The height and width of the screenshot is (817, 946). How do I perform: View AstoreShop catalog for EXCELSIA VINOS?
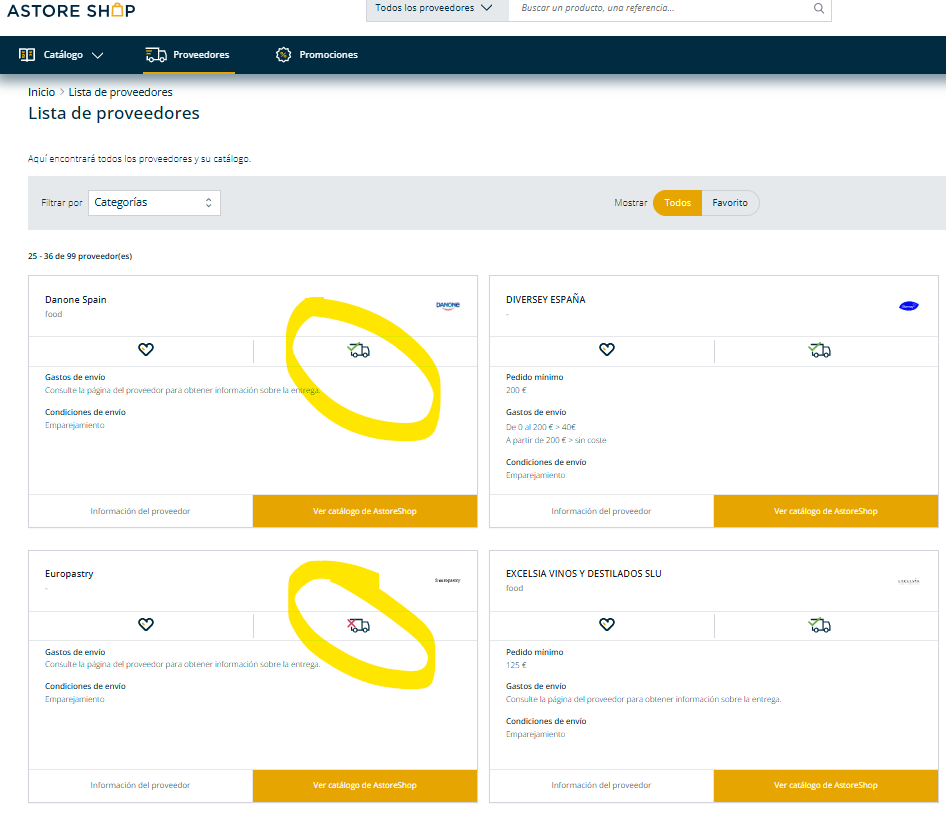pyautogui.click(x=826, y=785)
